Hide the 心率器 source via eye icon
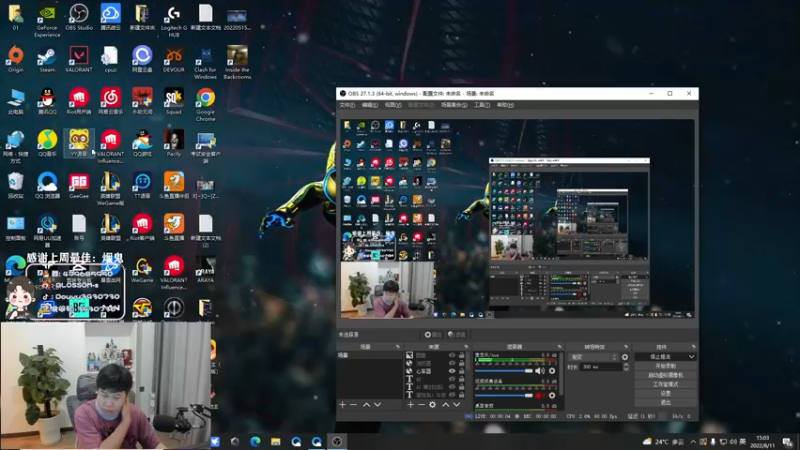 click(x=452, y=371)
